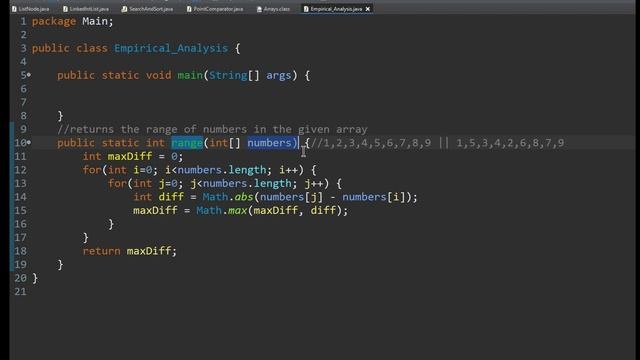Screen dimensions: 640x360
Task: Click the 'Math' class on line 14
Action: click(x=215, y=197)
